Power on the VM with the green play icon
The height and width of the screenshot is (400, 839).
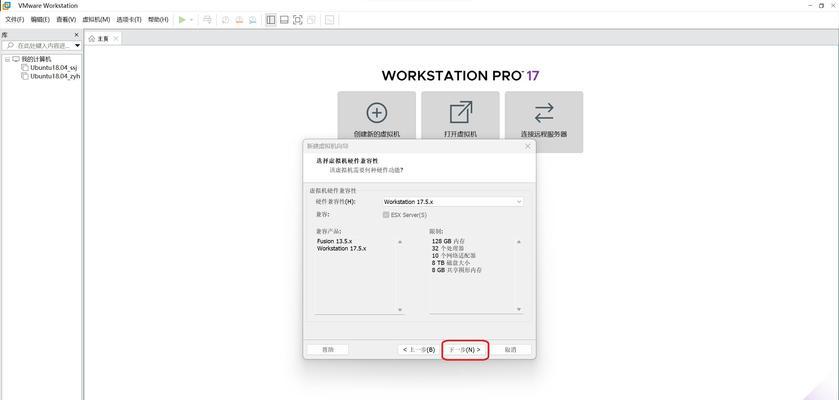pos(182,20)
